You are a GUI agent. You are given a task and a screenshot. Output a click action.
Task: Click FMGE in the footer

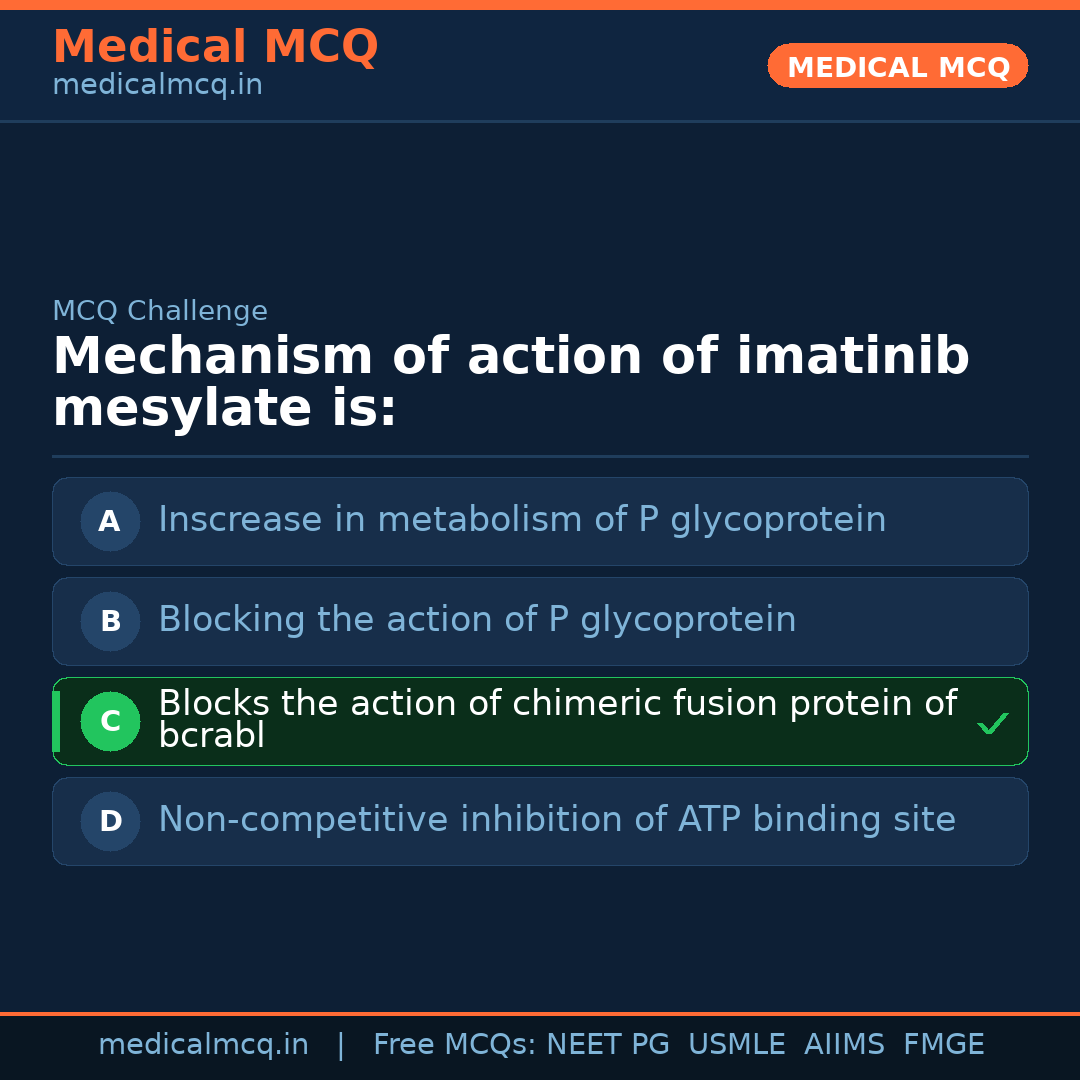(x=943, y=1045)
